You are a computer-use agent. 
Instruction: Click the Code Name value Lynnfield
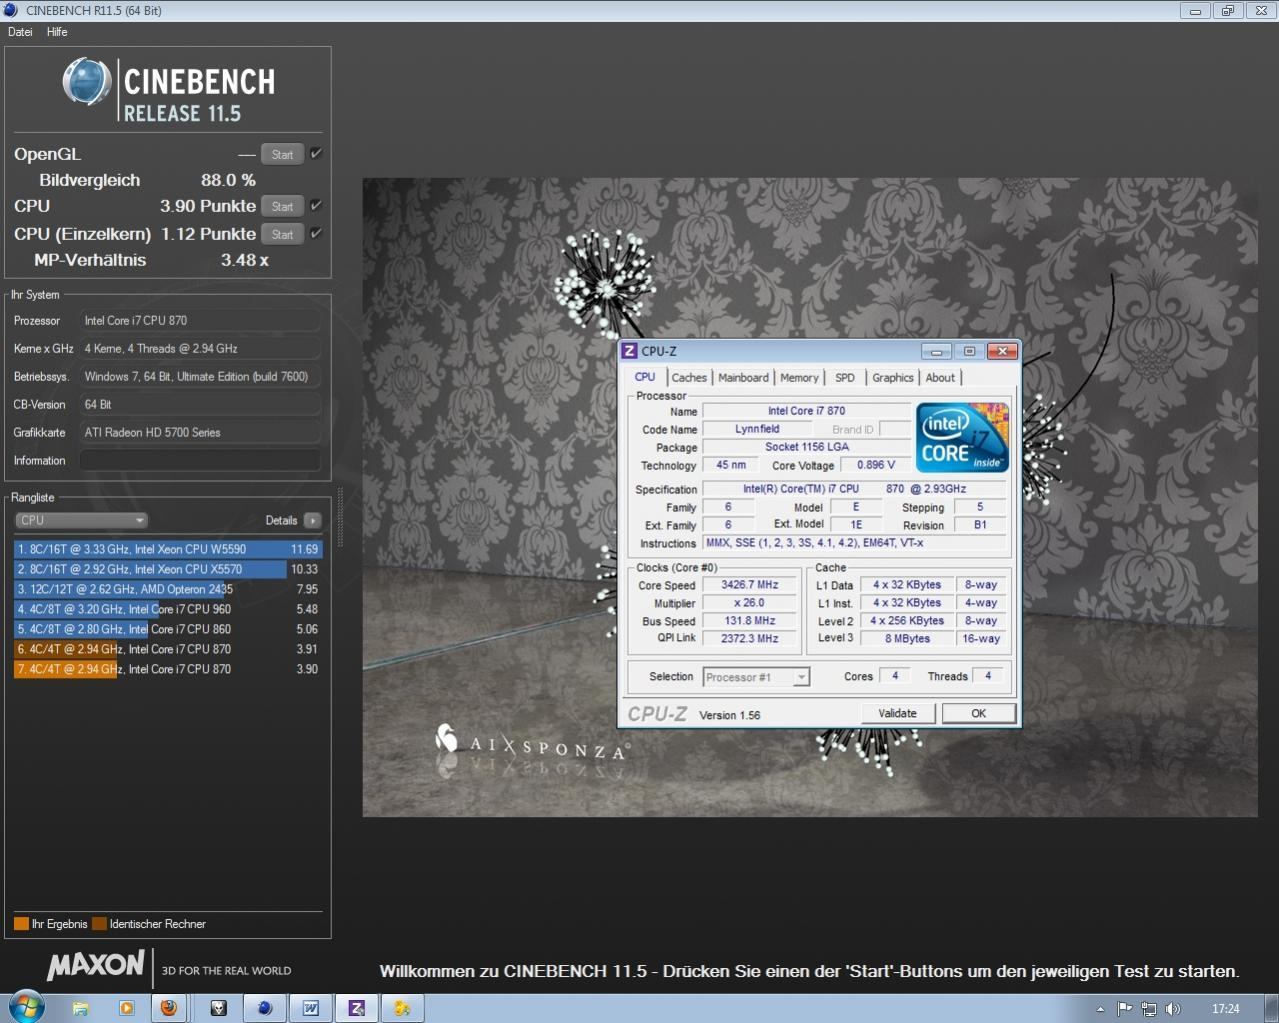(x=757, y=429)
